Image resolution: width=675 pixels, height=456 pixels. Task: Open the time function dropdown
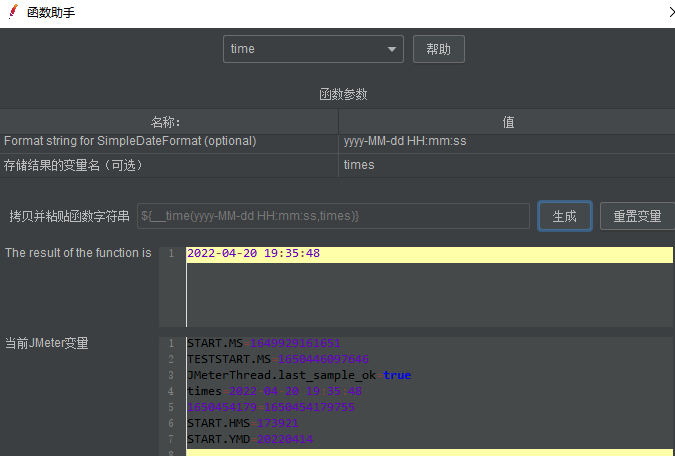tap(313, 49)
